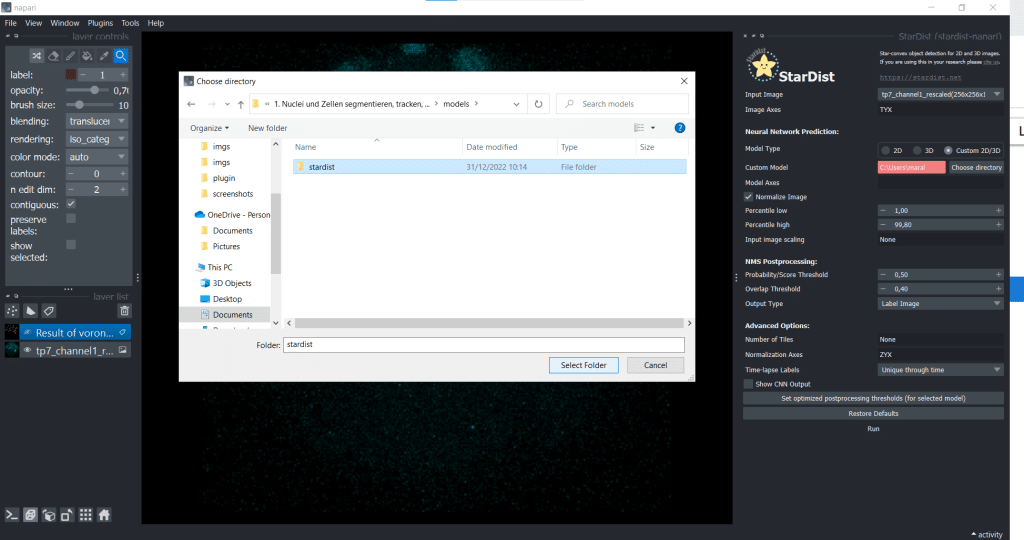Viewport: 1024px width, 540px height.
Task: Select the eraser tool in layer controls
Action: pyautogui.click(x=53, y=56)
